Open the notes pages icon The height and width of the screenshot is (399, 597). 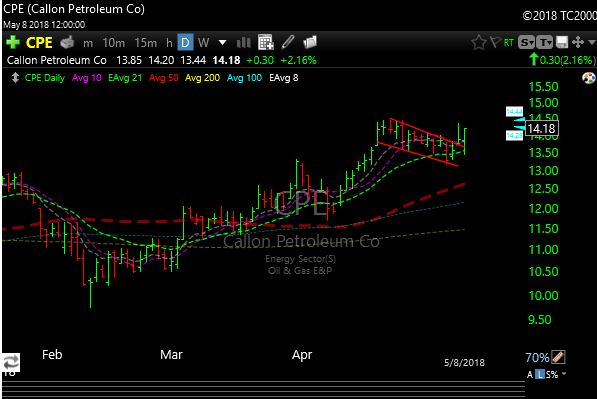310,42
